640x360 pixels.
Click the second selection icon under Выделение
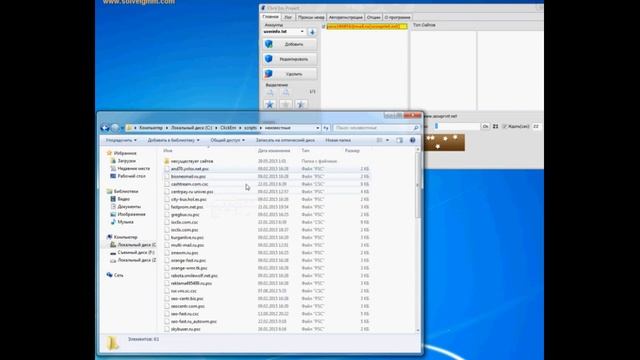(286, 92)
